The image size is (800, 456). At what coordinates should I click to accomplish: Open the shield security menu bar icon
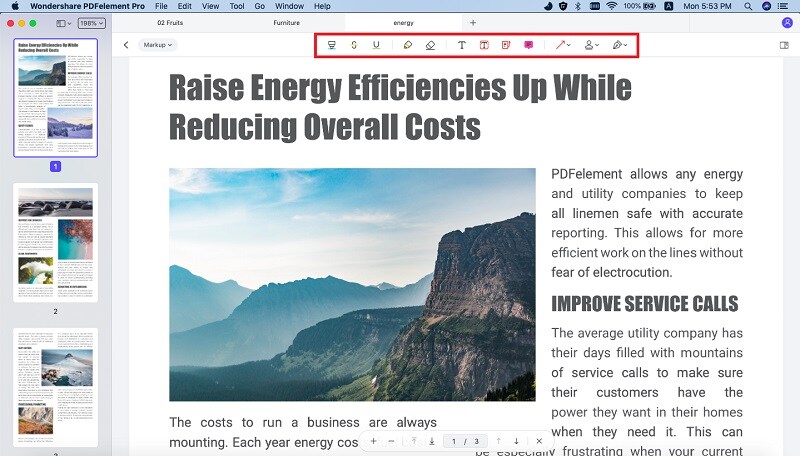pos(563,6)
